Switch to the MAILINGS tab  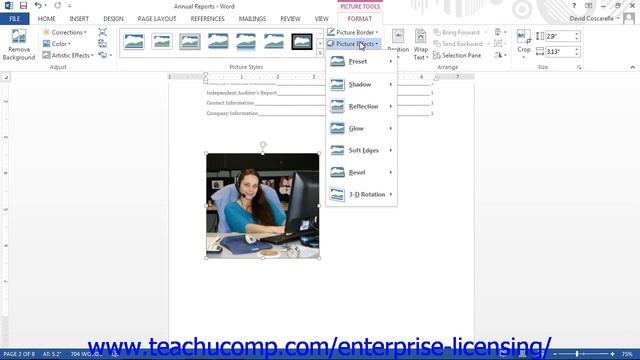(x=252, y=19)
